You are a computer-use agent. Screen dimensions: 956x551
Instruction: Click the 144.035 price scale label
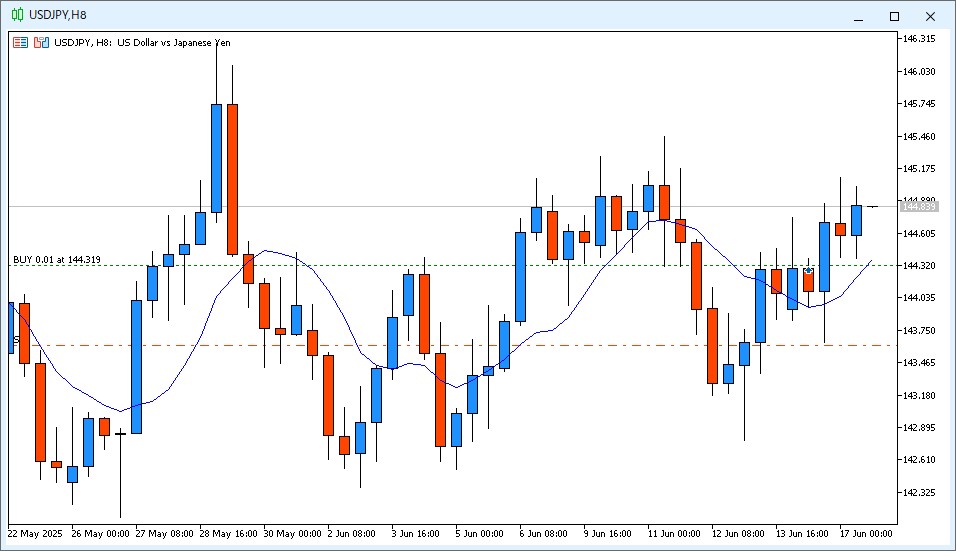919,298
